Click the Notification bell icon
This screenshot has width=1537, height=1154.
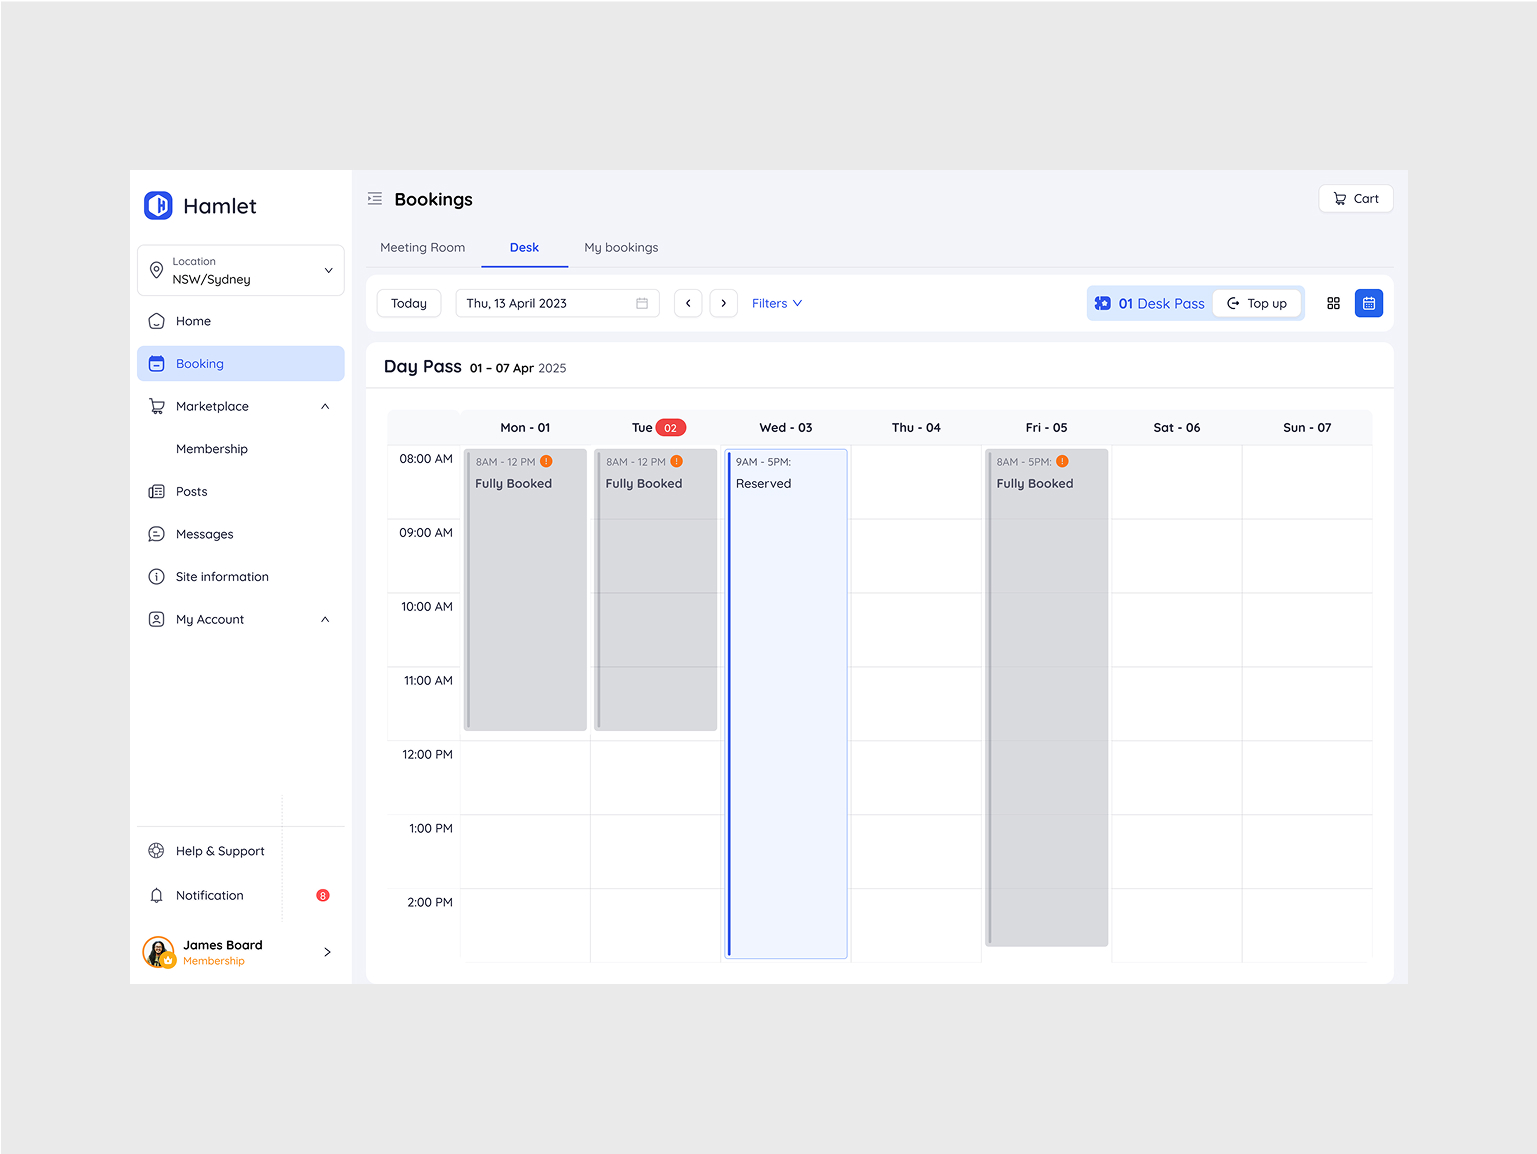(x=156, y=895)
